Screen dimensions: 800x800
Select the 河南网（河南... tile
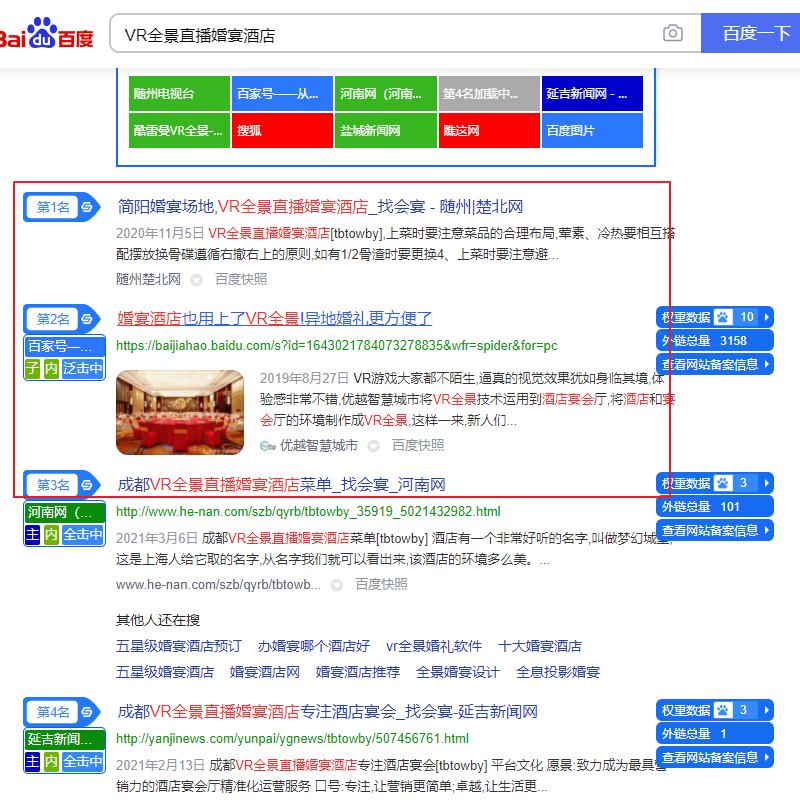[x=386, y=93]
